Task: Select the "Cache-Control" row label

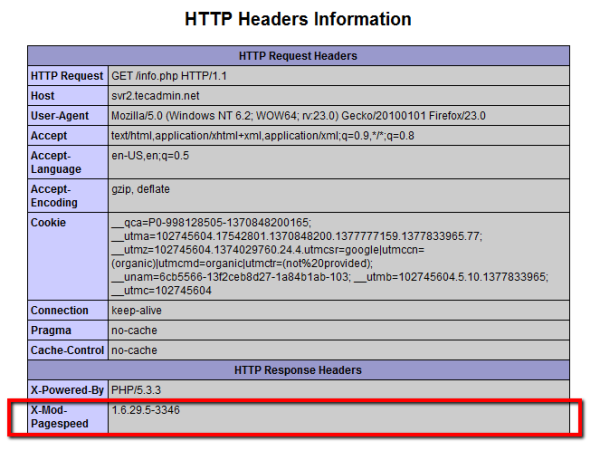Action: (x=67, y=351)
